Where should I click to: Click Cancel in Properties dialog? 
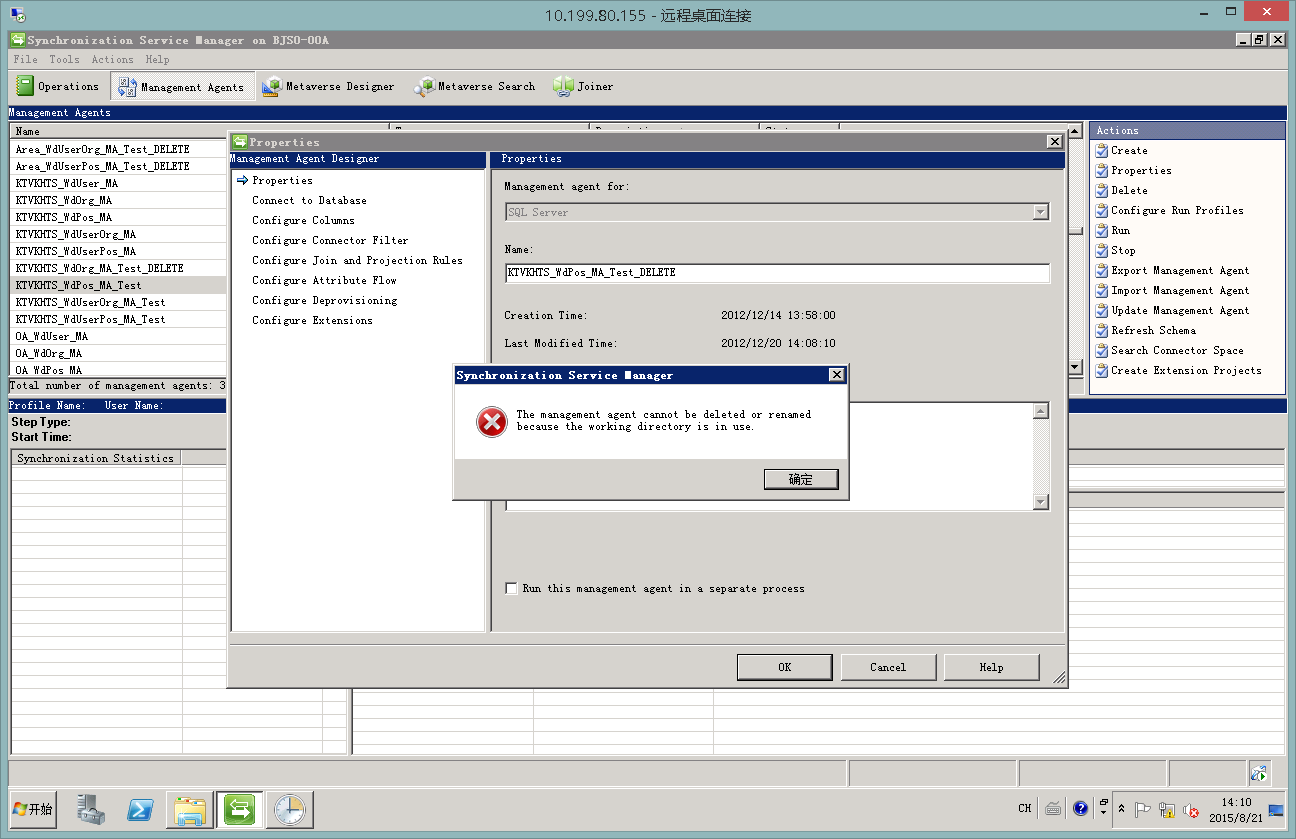(888, 667)
